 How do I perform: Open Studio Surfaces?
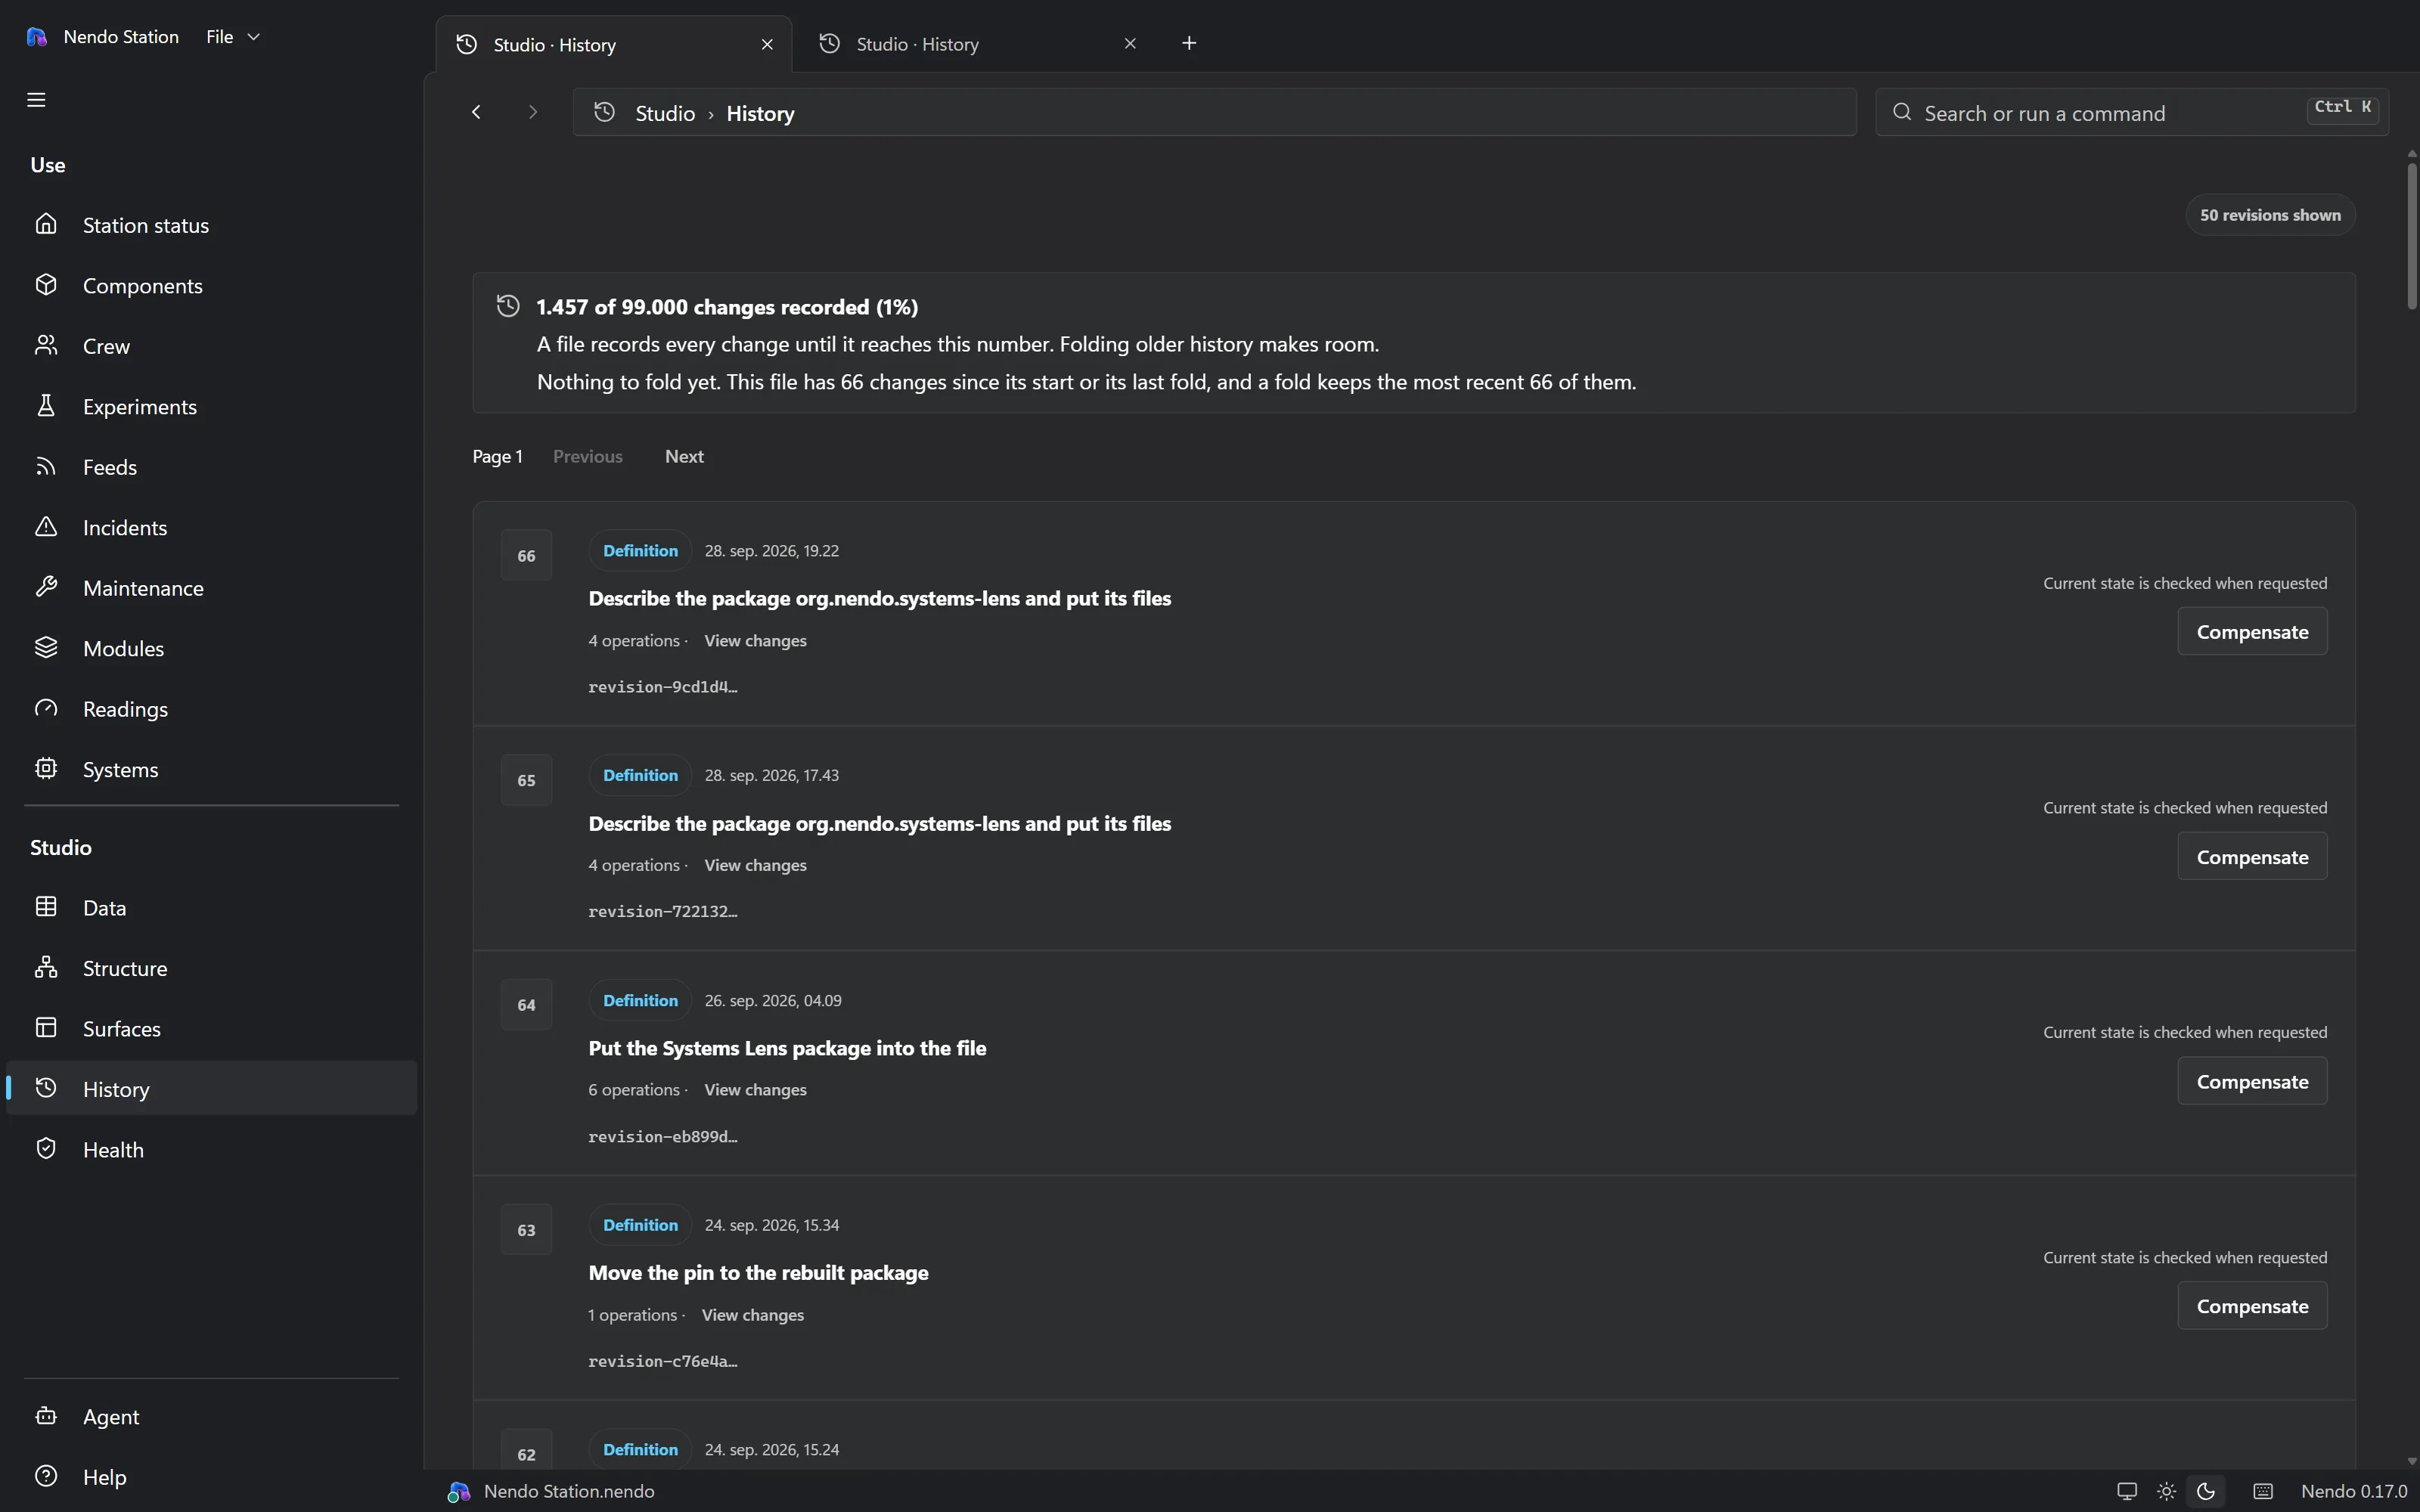[x=211, y=1029]
